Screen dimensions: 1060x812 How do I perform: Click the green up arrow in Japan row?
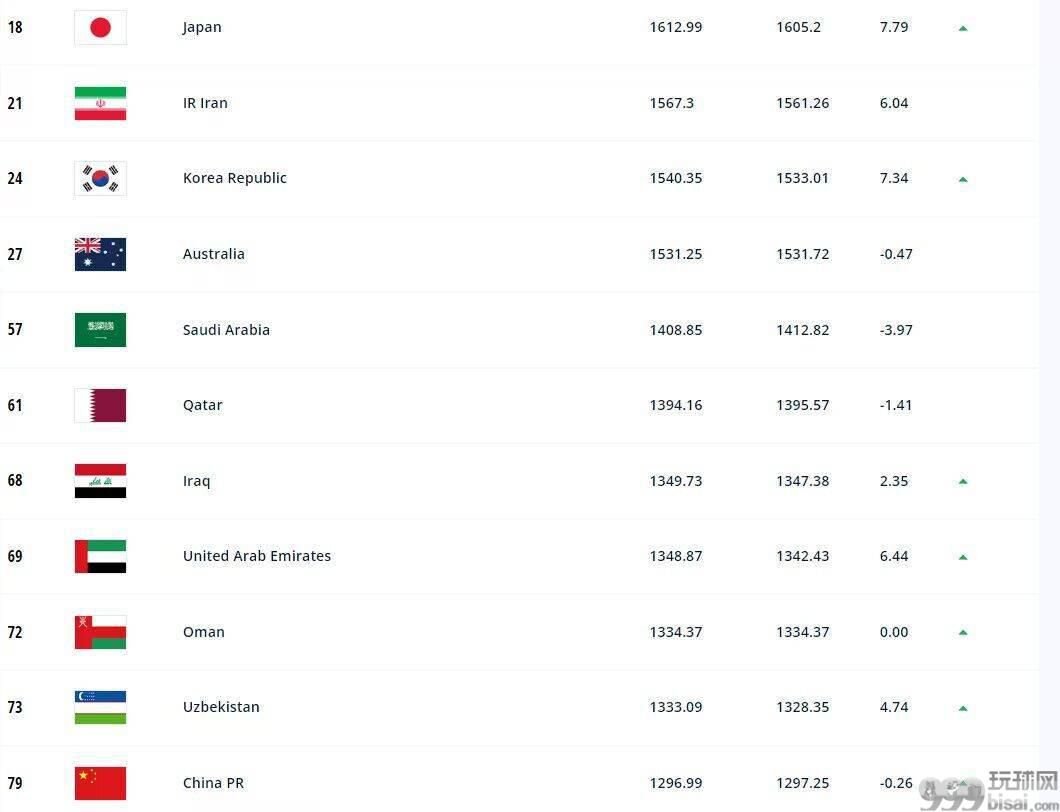click(x=963, y=28)
